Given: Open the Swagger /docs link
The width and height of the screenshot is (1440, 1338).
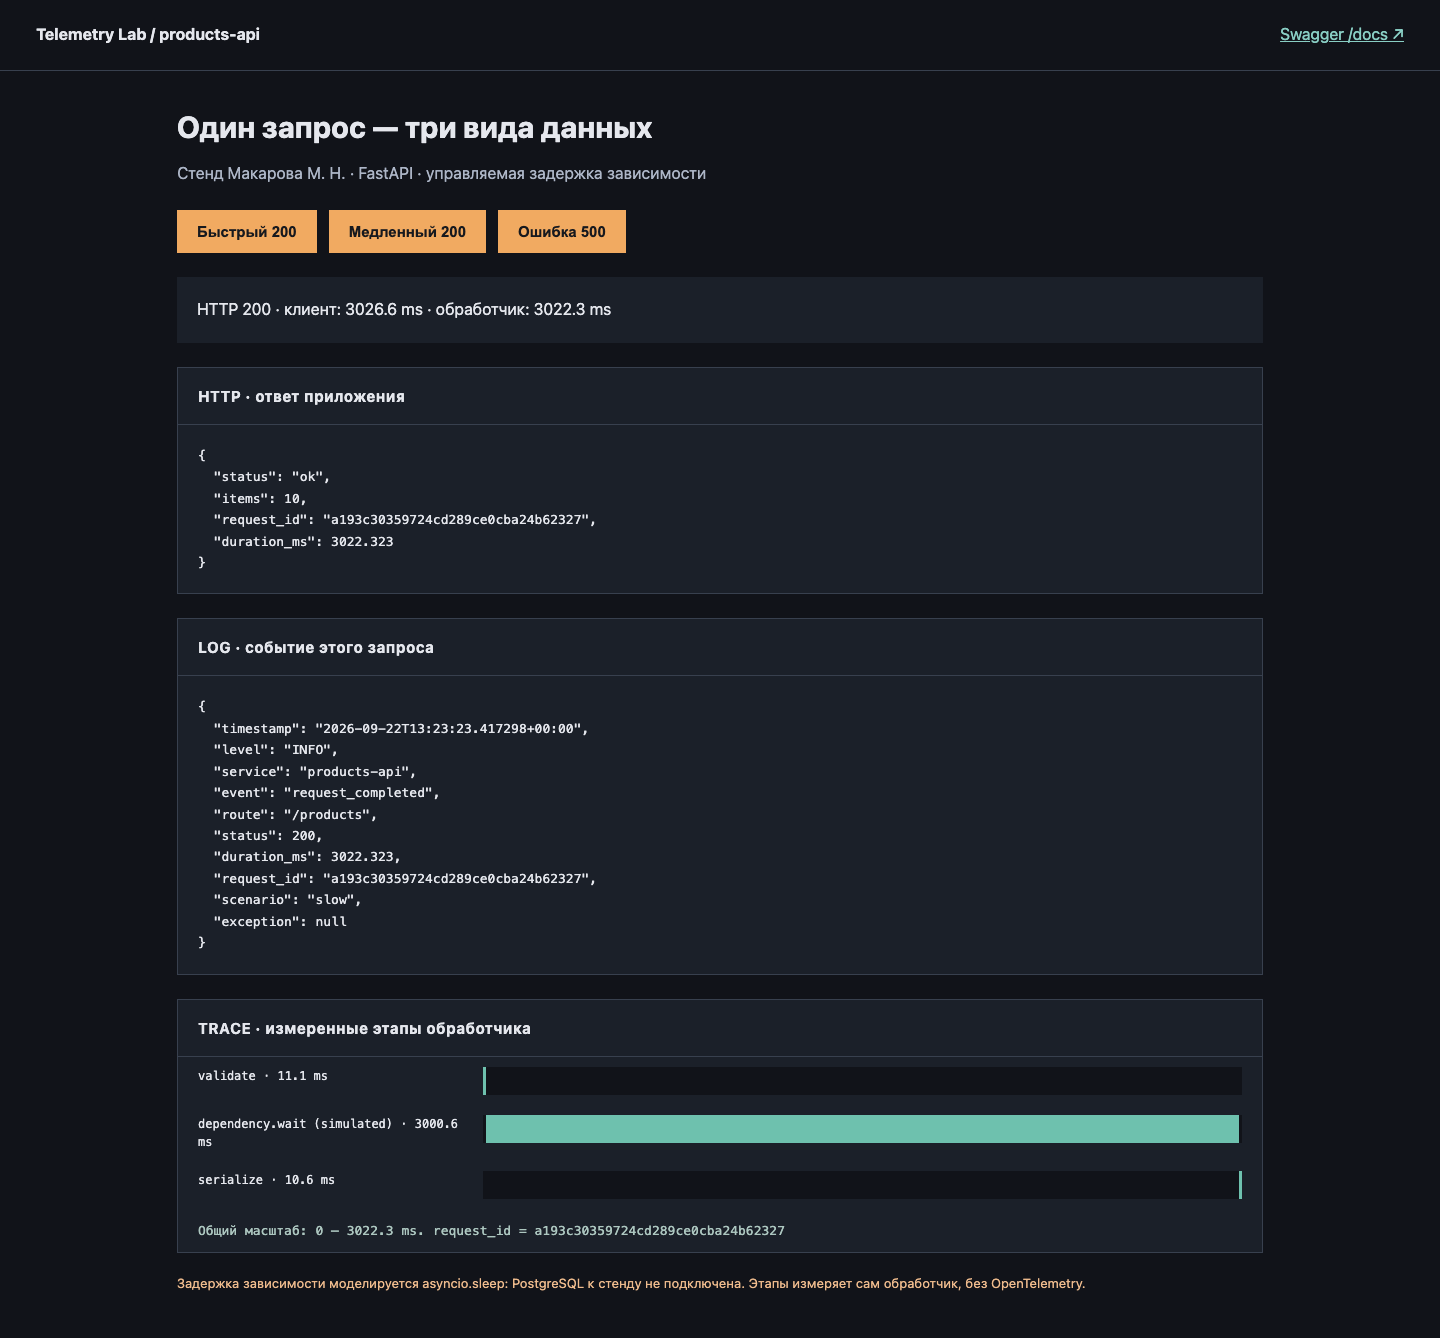Looking at the screenshot, I should 1342,34.
